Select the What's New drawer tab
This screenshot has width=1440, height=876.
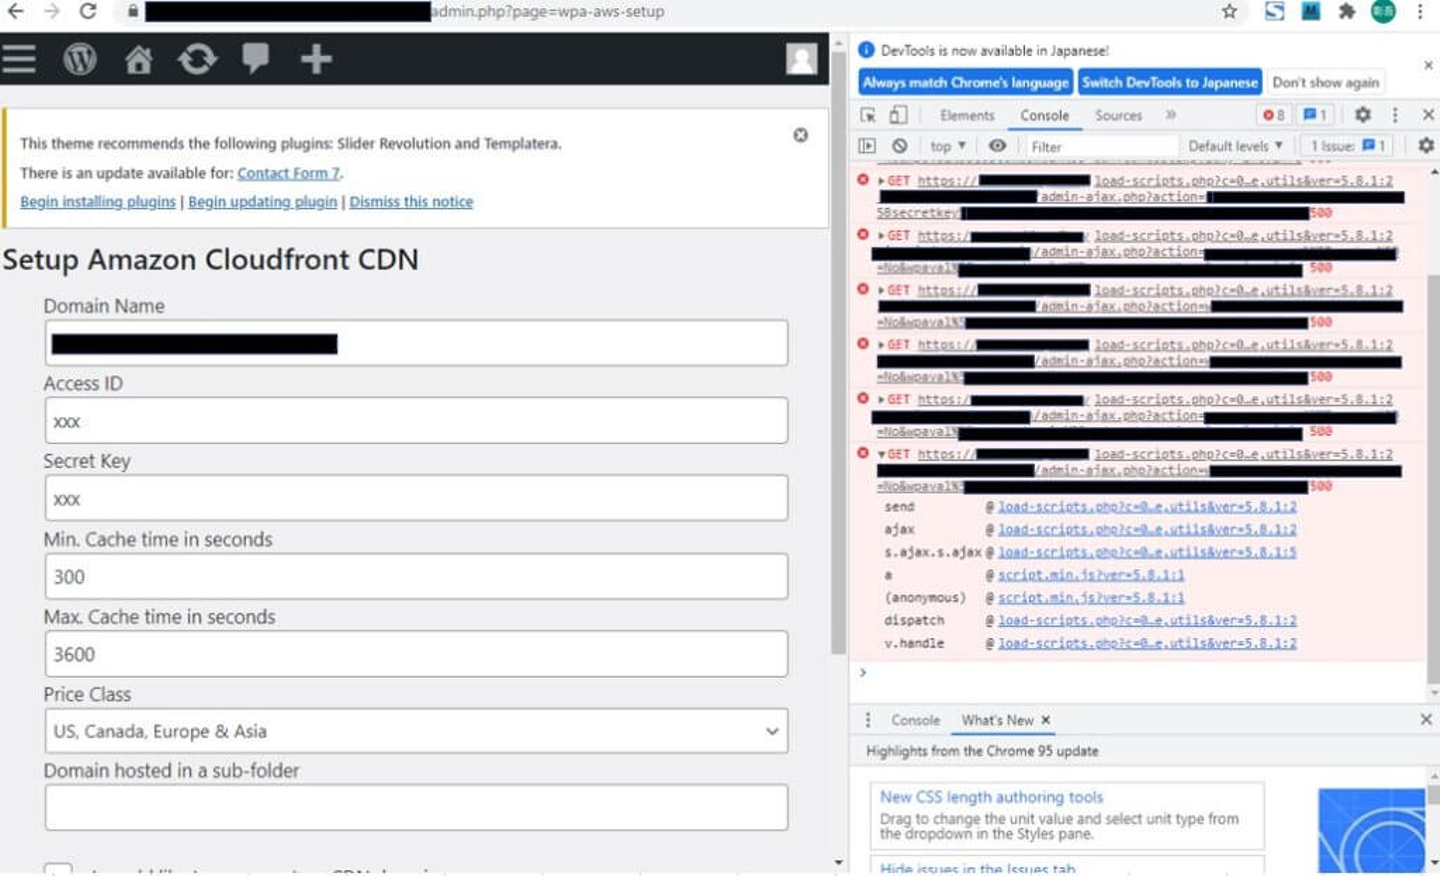pyautogui.click(x=997, y=720)
